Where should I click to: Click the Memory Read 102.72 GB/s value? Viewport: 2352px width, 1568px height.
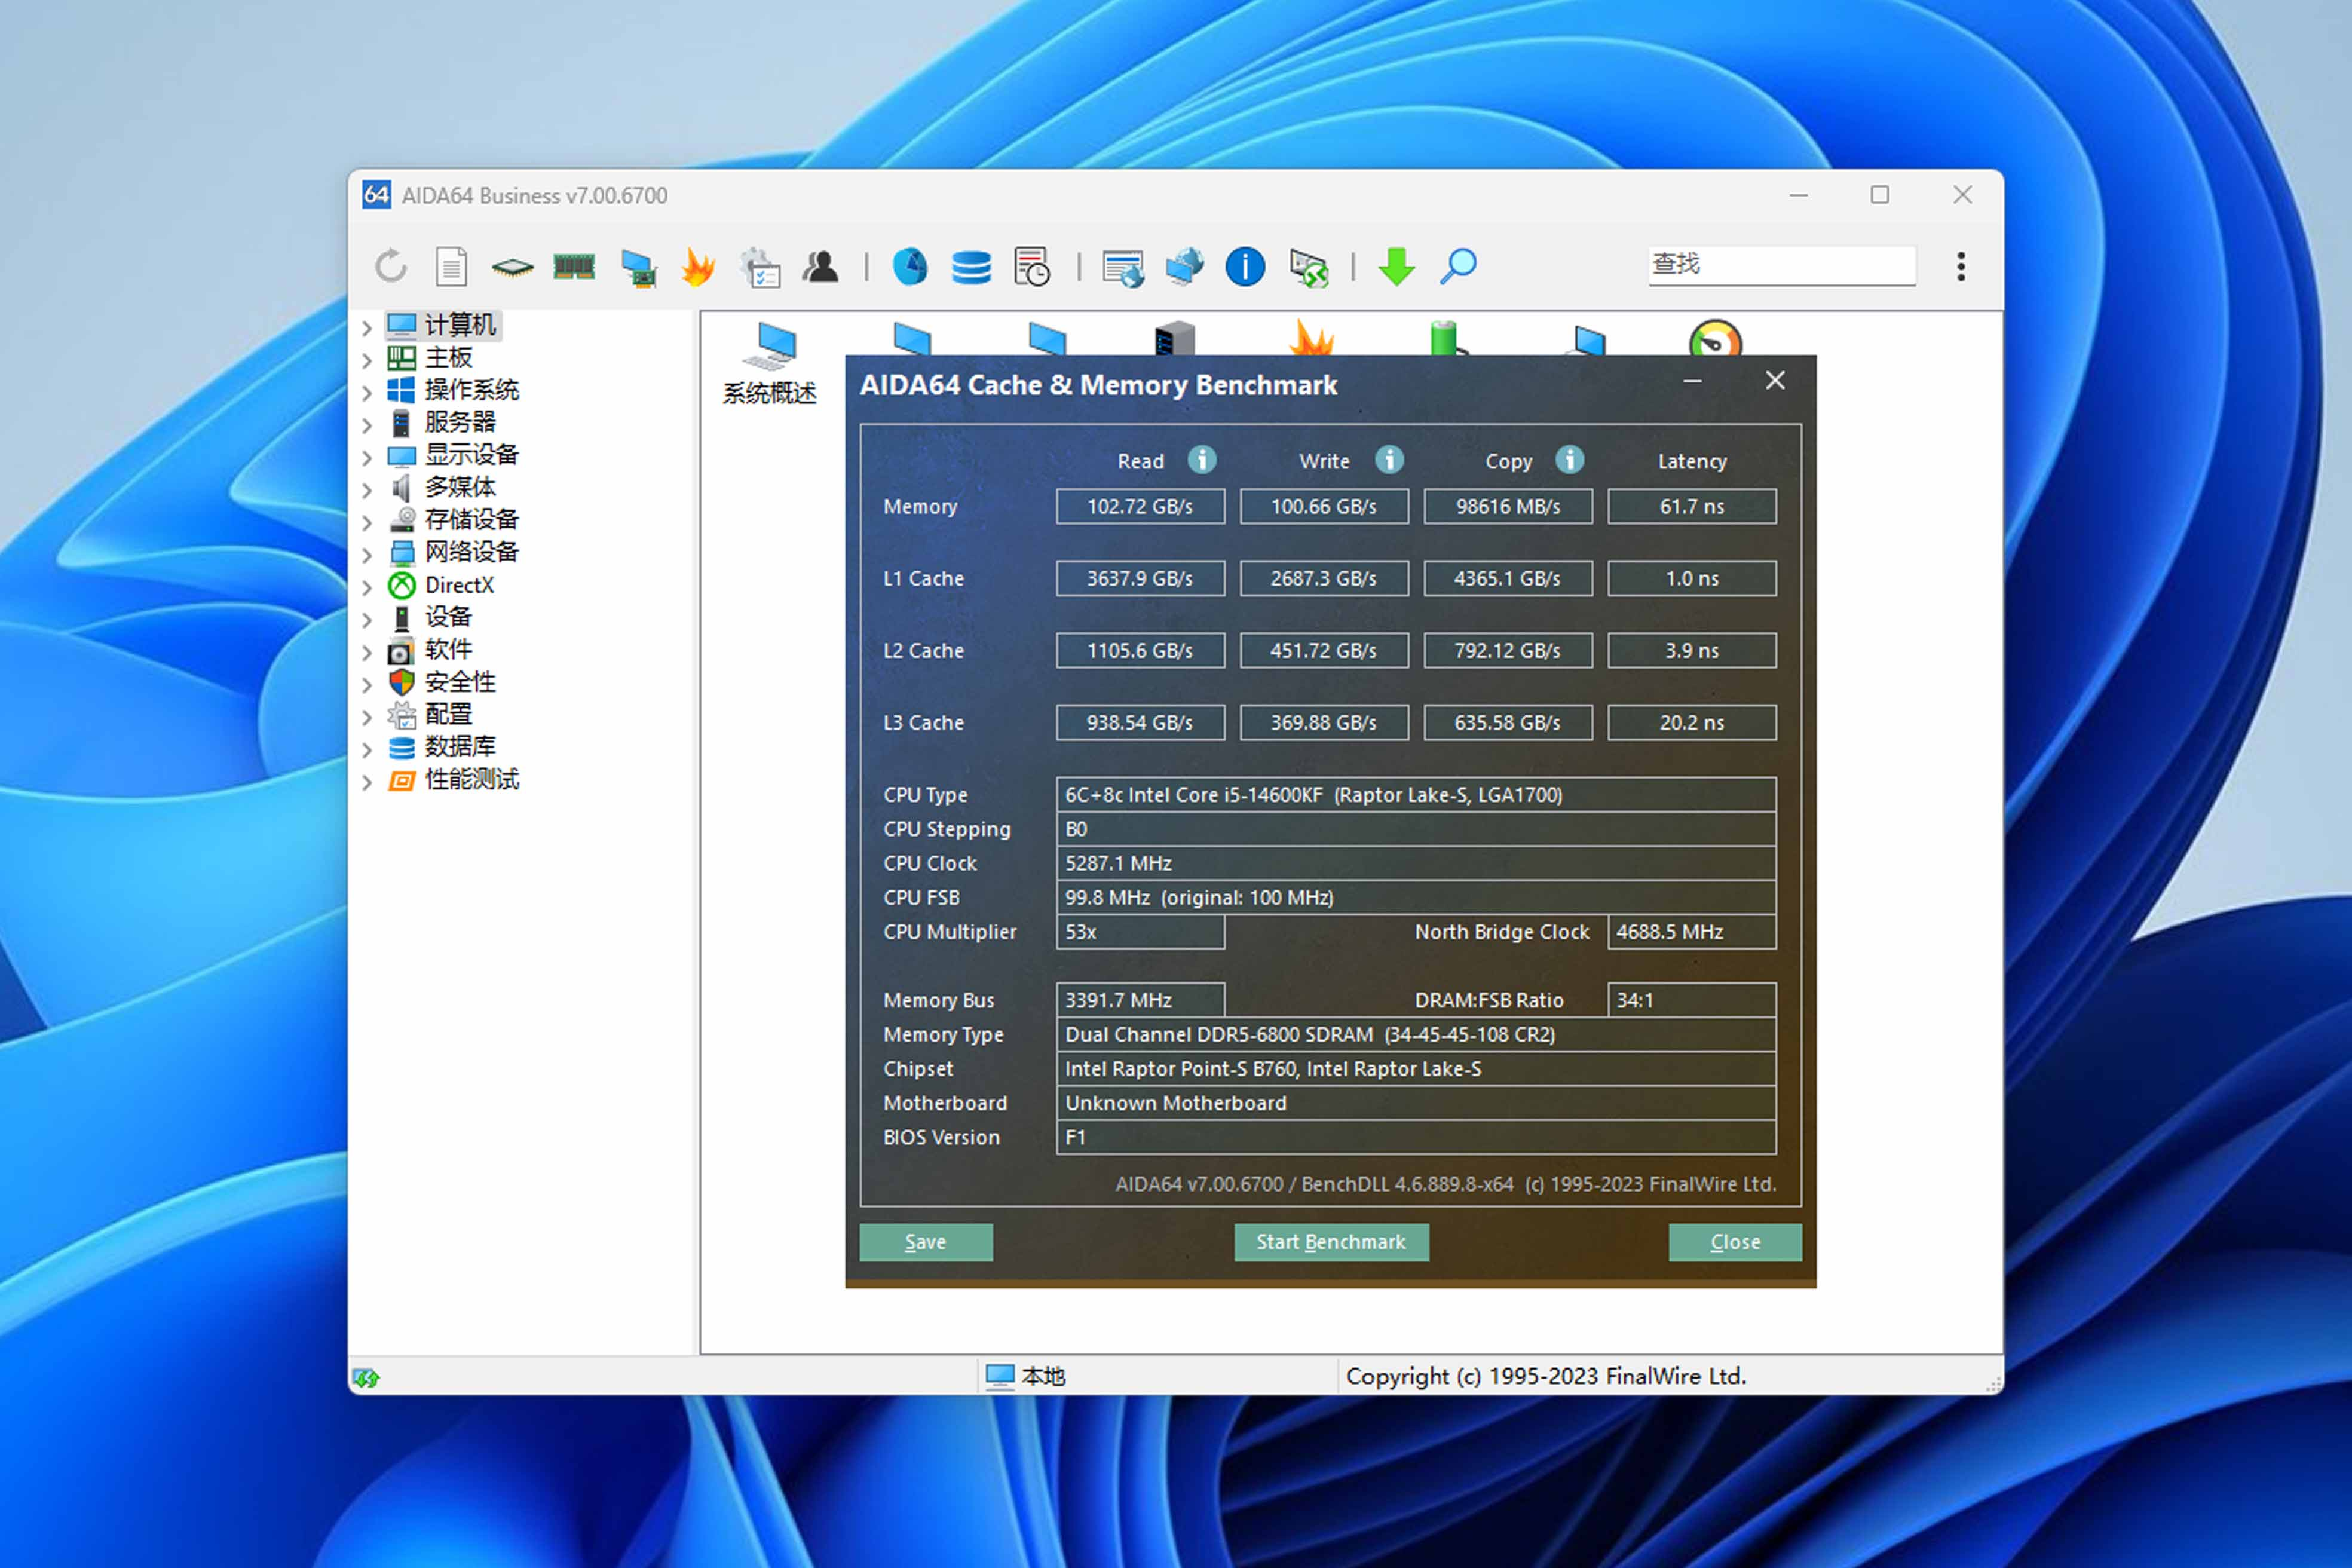(x=1140, y=507)
